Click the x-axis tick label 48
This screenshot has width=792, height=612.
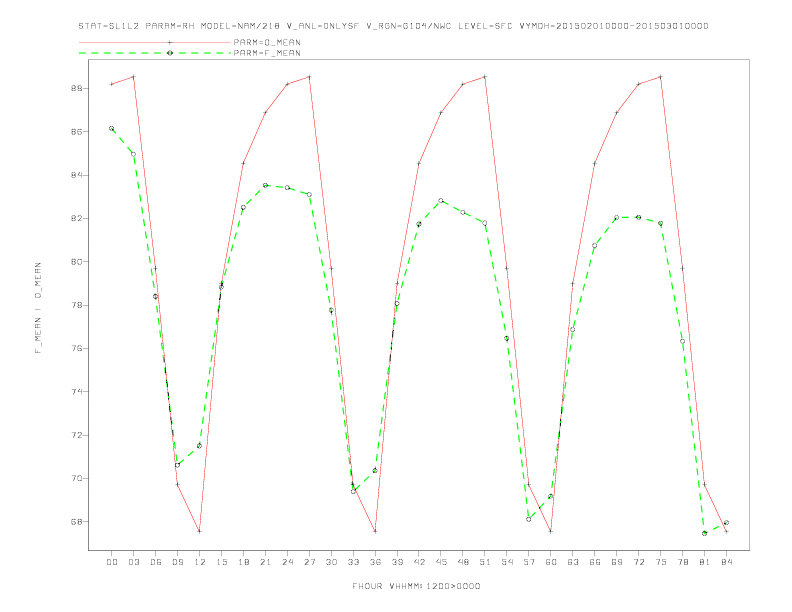click(x=463, y=562)
